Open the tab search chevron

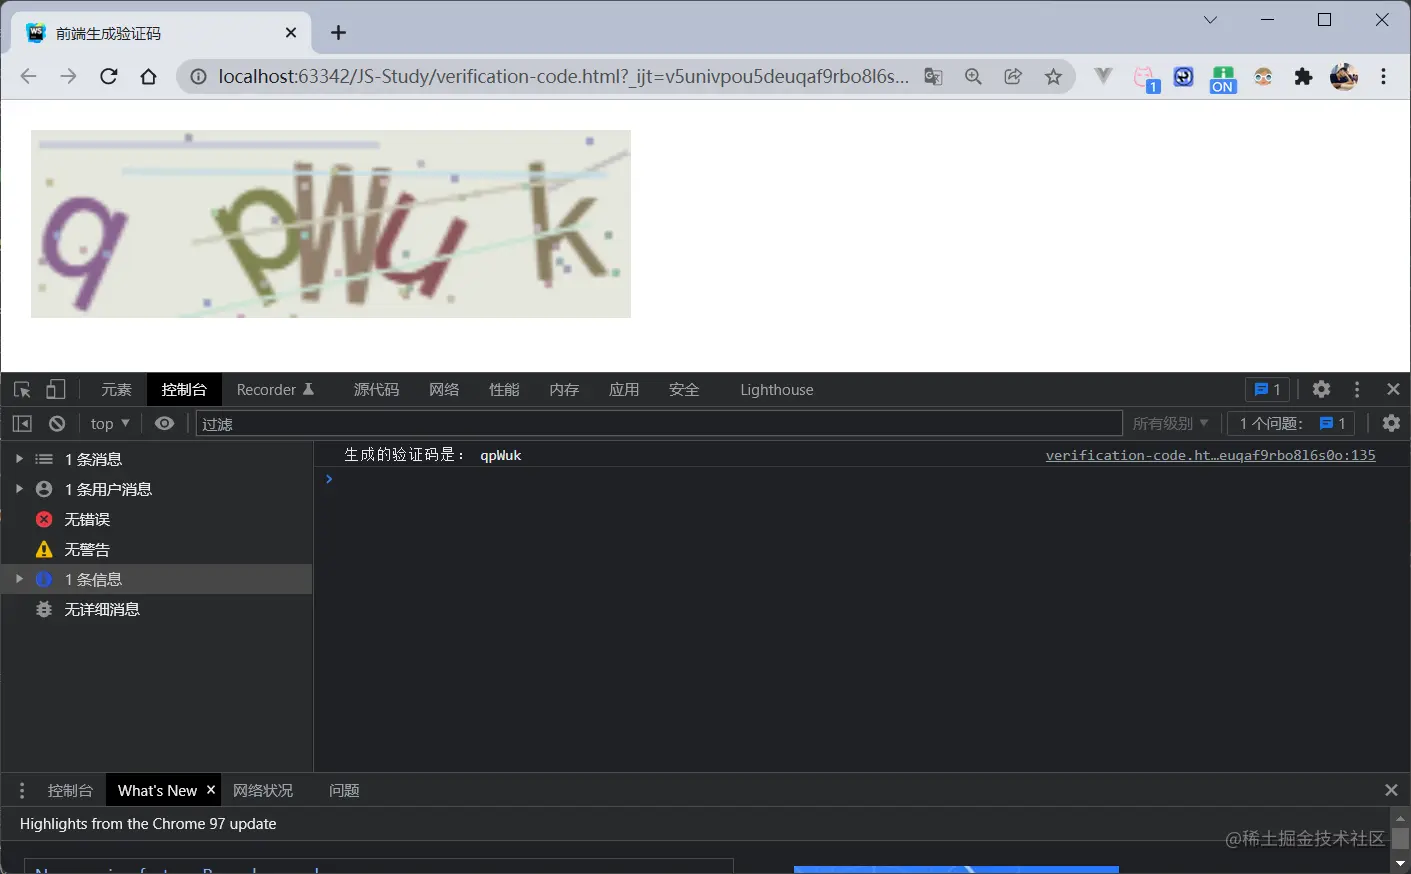click(1210, 20)
